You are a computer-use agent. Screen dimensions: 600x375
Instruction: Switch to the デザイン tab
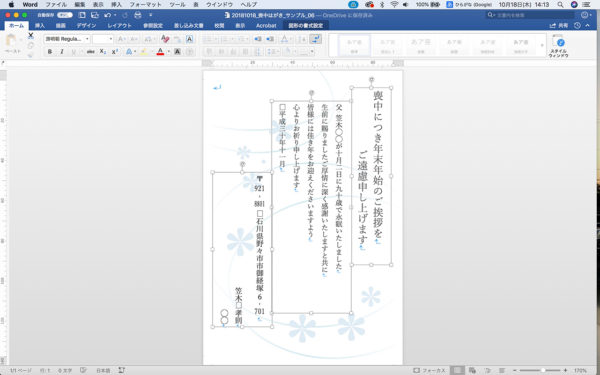click(86, 26)
